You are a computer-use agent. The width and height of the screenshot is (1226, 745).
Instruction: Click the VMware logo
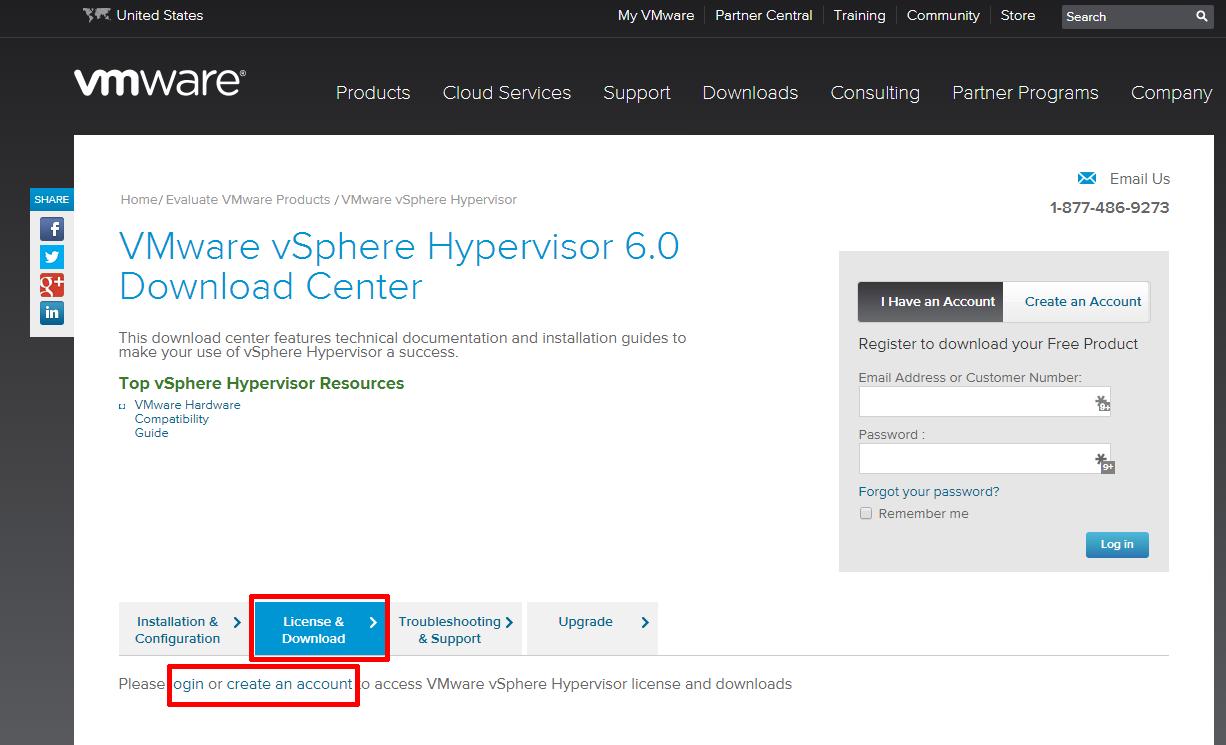coord(160,82)
